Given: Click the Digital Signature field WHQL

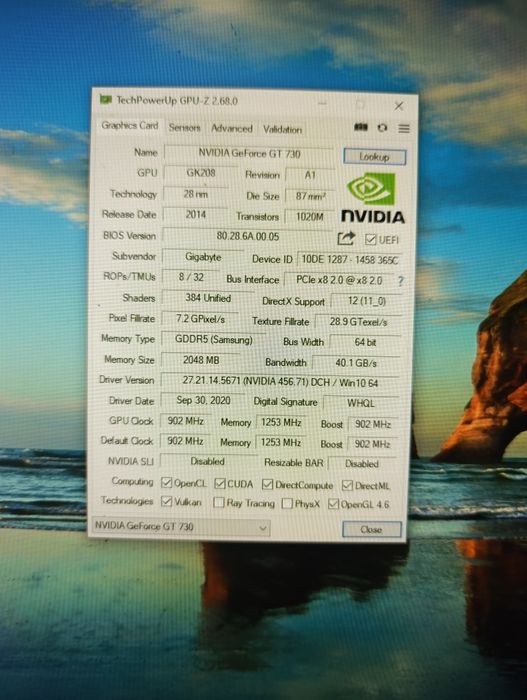Looking at the screenshot, I should [x=361, y=403].
